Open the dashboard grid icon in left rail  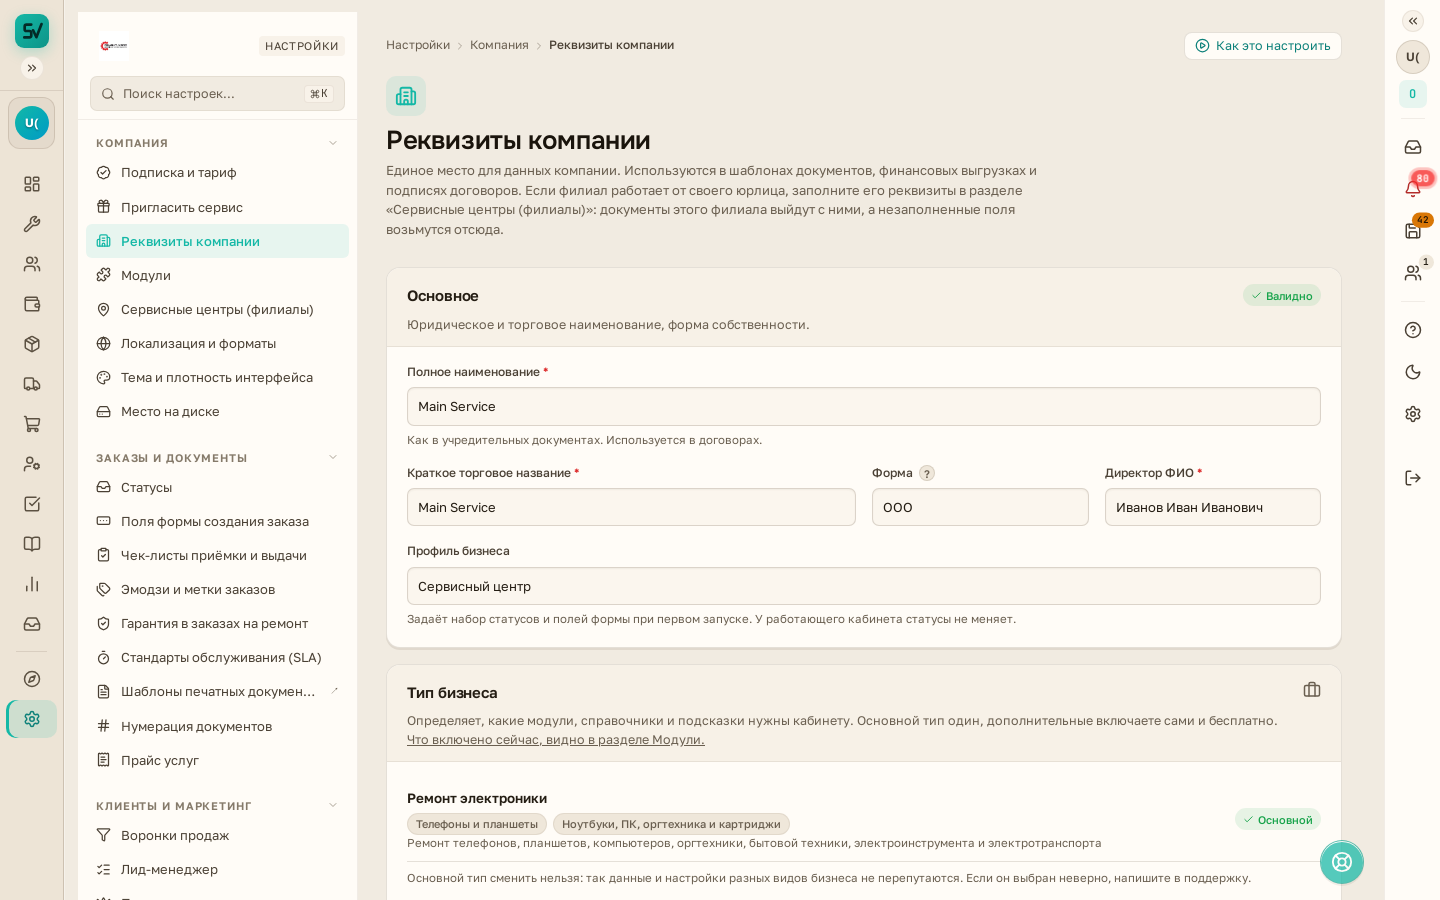32,184
